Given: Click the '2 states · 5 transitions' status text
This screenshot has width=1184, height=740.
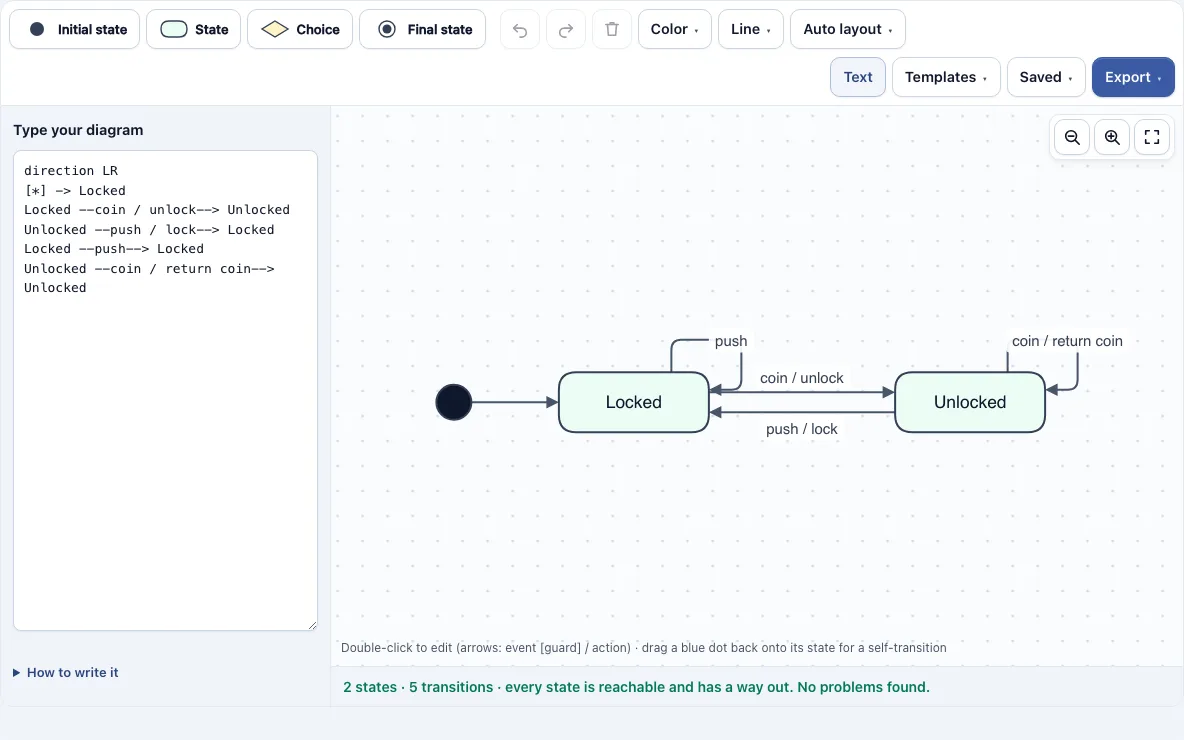Looking at the screenshot, I should [637, 687].
